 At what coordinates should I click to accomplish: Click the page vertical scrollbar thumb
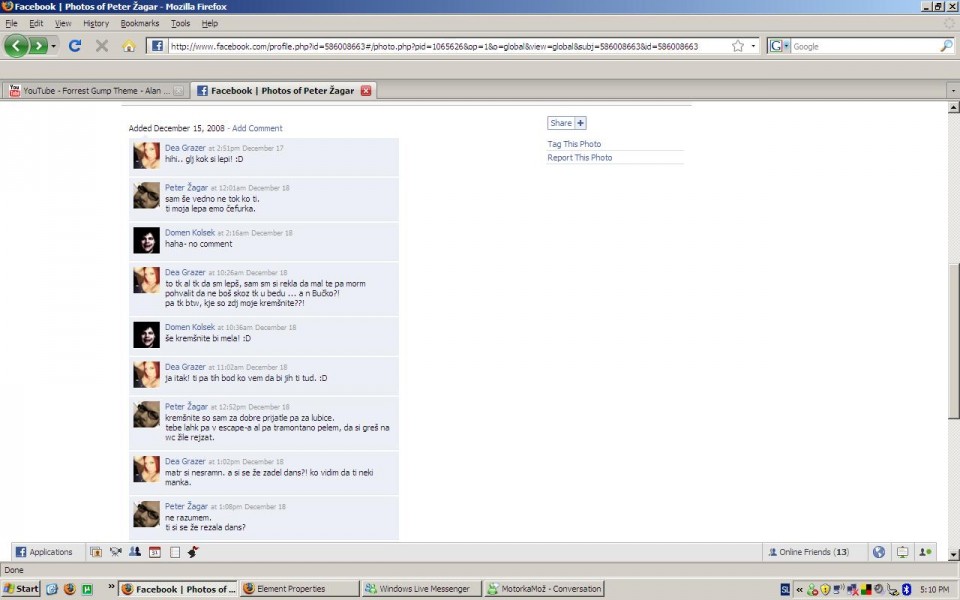[953, 341]
